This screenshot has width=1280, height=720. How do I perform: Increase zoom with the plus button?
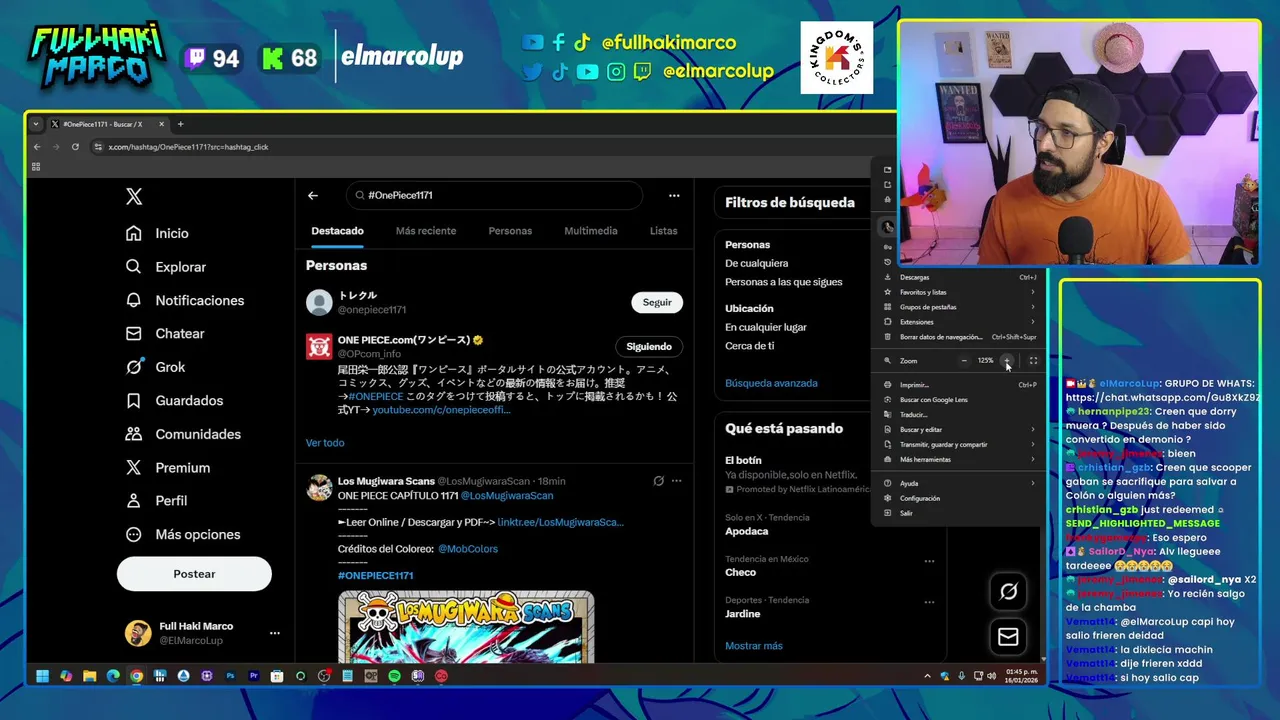1007,361
